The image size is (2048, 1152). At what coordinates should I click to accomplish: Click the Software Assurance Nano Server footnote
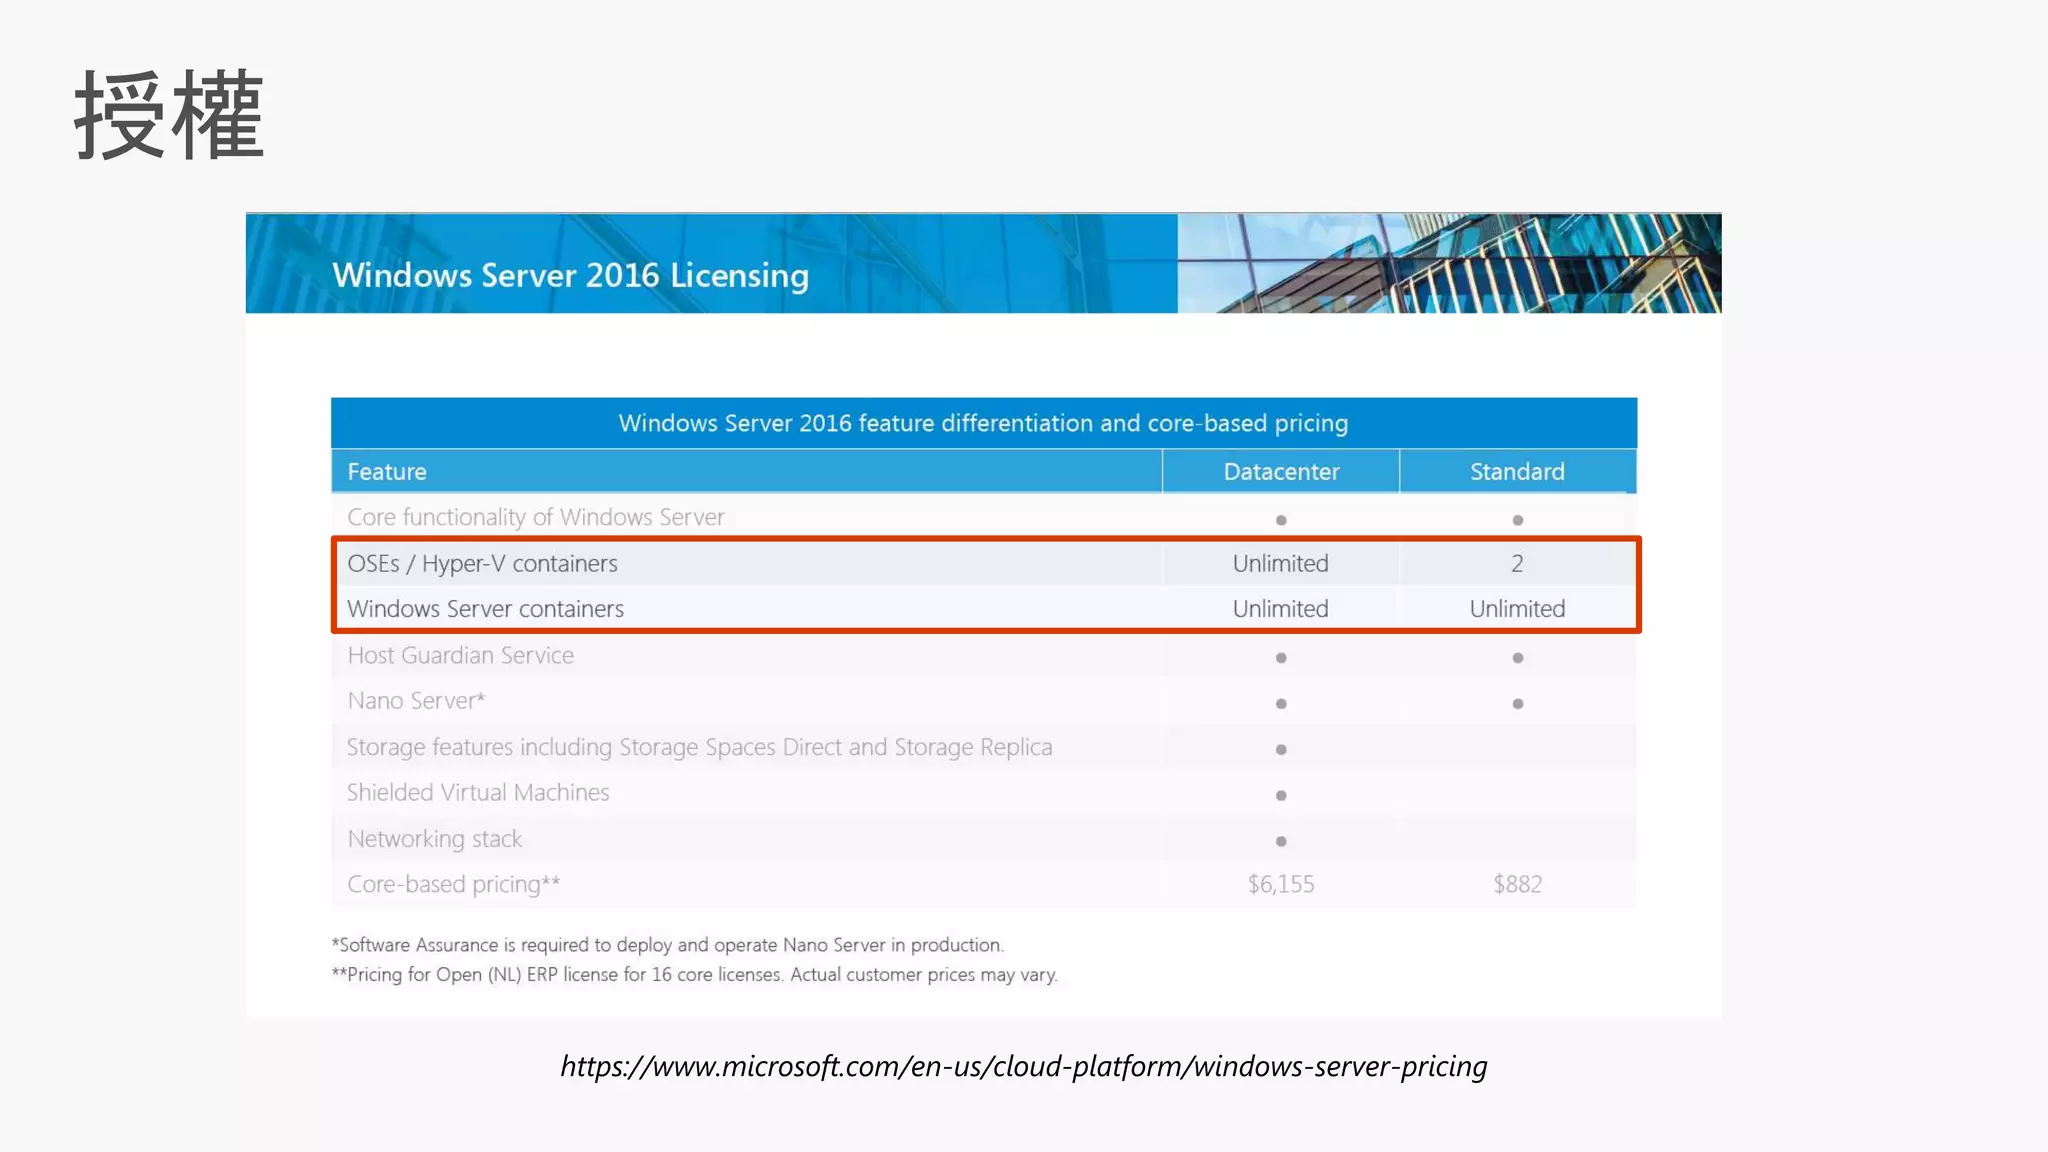tap(667, 945)
